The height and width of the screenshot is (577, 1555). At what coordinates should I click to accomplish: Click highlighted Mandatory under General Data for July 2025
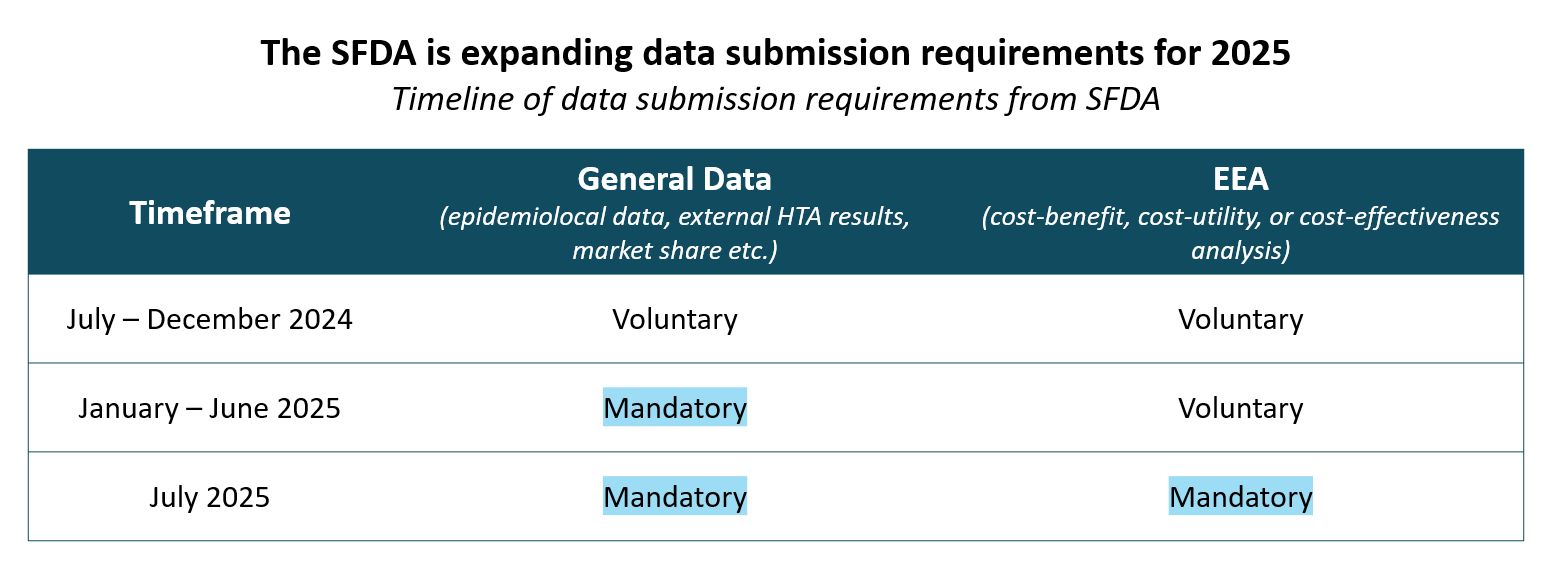[674, 497]
